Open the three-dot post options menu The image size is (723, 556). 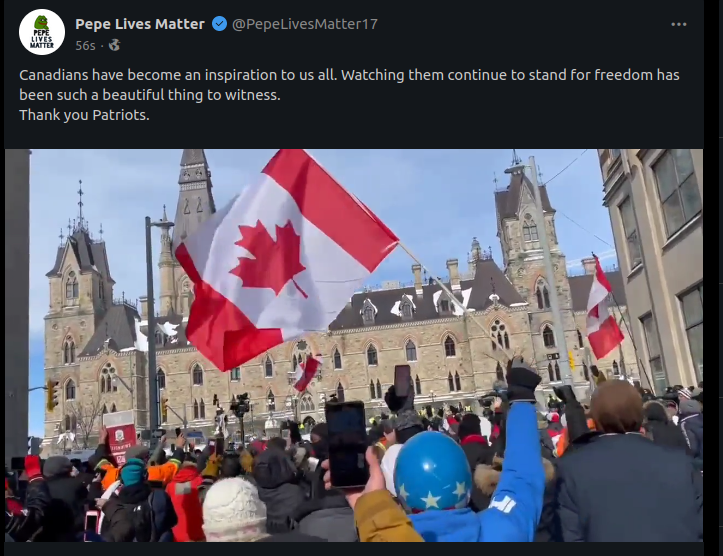tap(679, 24)
